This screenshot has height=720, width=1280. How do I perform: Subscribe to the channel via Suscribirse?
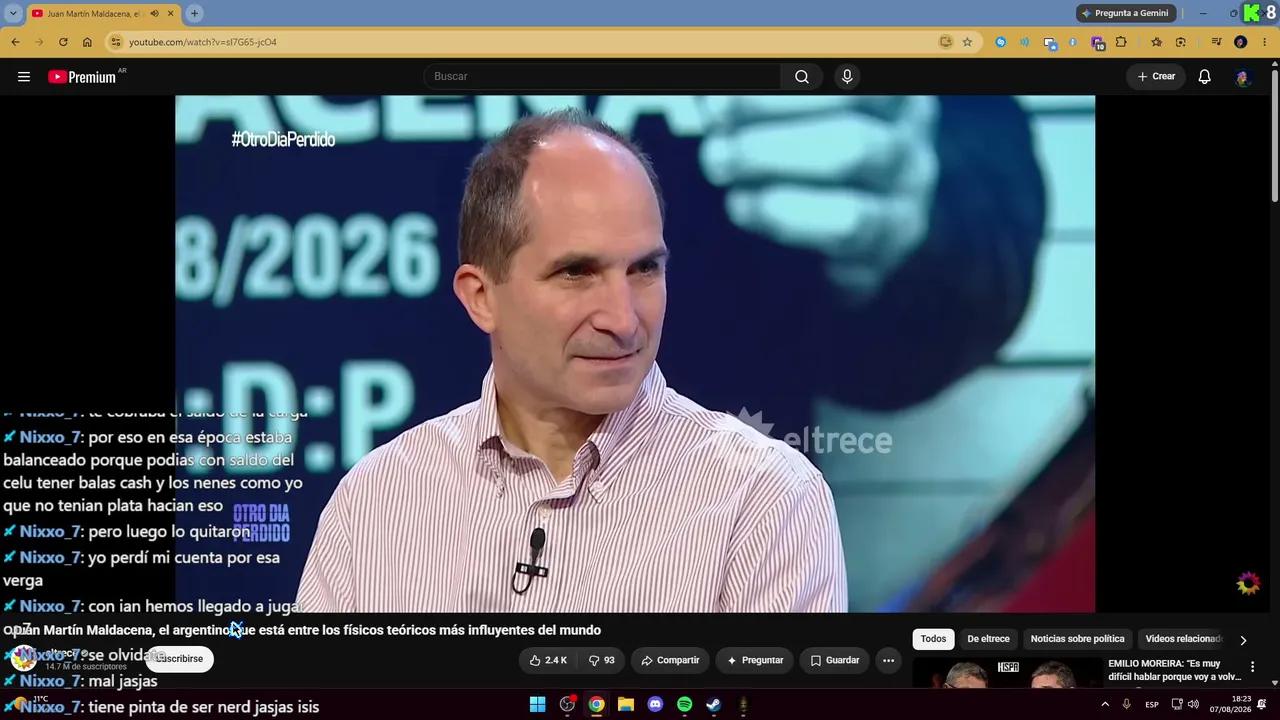click(179, 659)
